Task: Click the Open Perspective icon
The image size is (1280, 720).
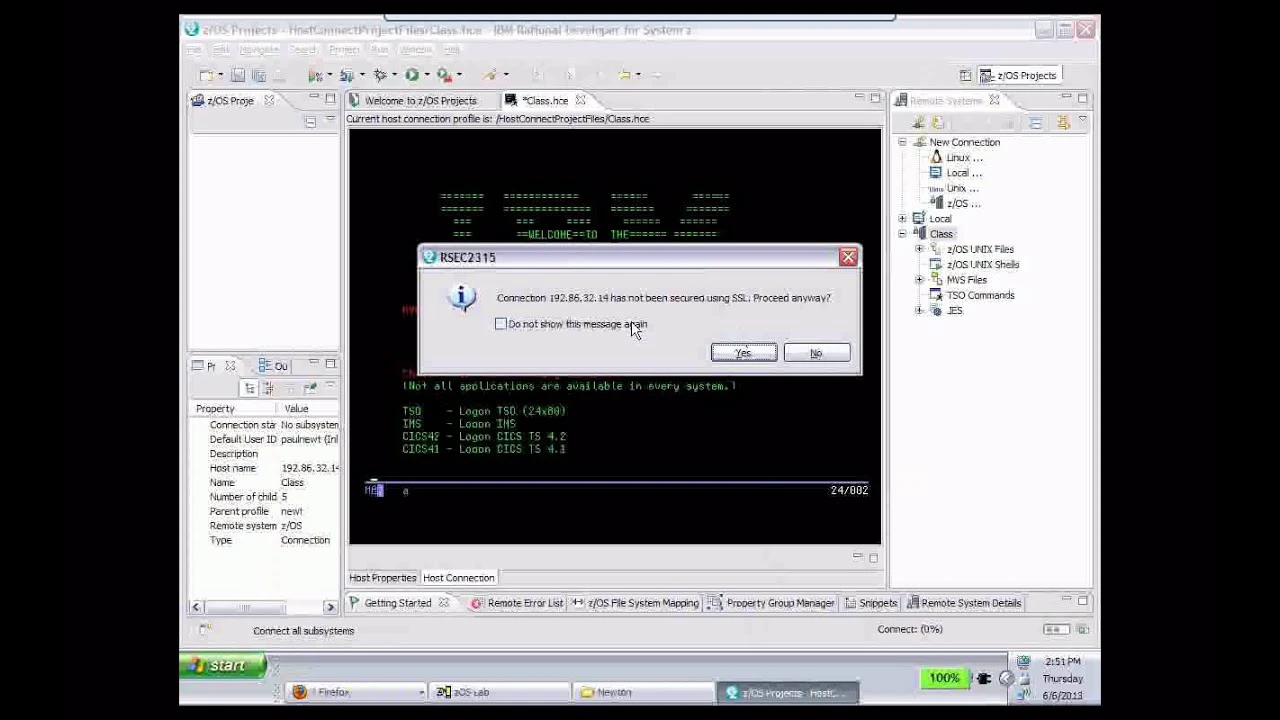Action: (x=965, y=76)
